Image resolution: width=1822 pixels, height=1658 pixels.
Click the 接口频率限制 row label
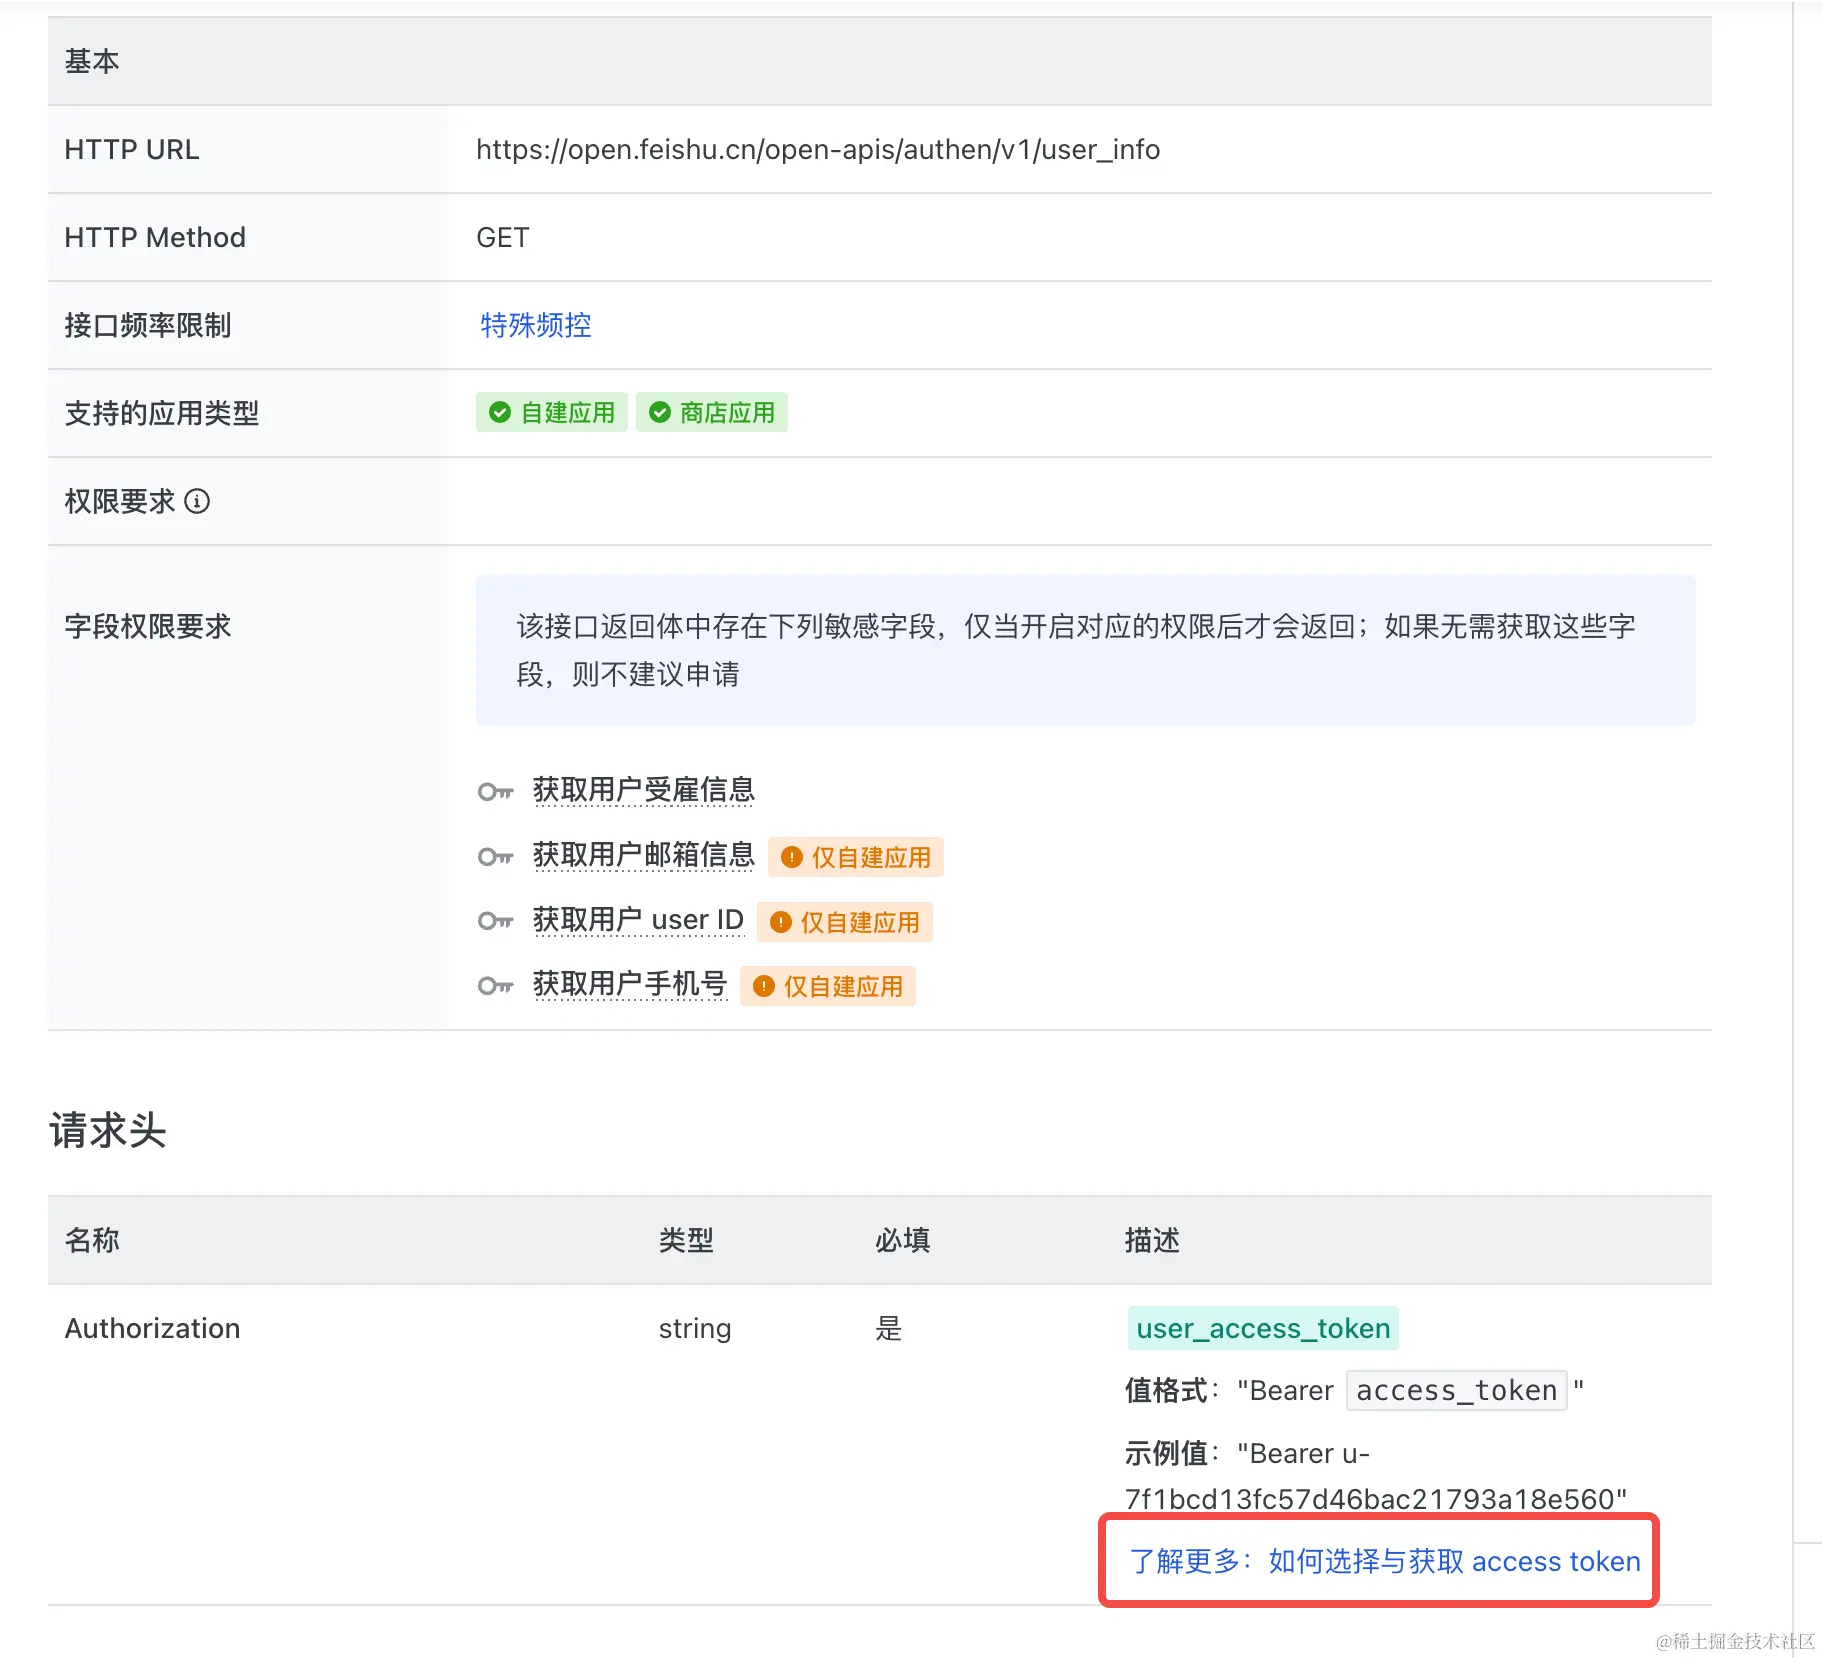148,325
